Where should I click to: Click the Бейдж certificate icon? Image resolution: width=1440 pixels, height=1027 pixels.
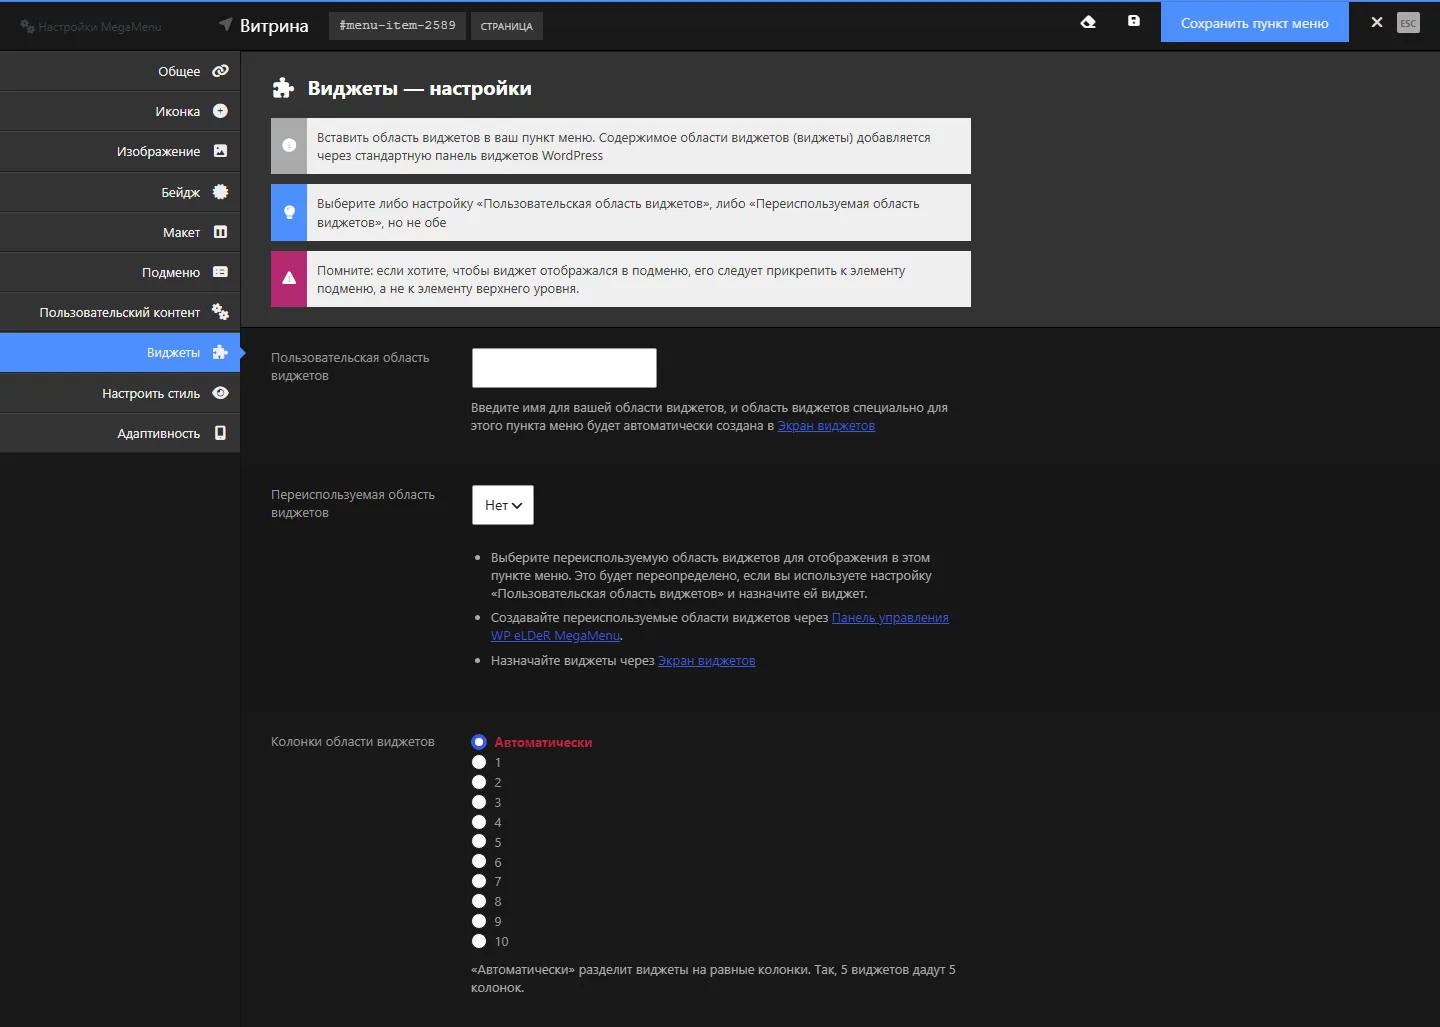(221, 192)
